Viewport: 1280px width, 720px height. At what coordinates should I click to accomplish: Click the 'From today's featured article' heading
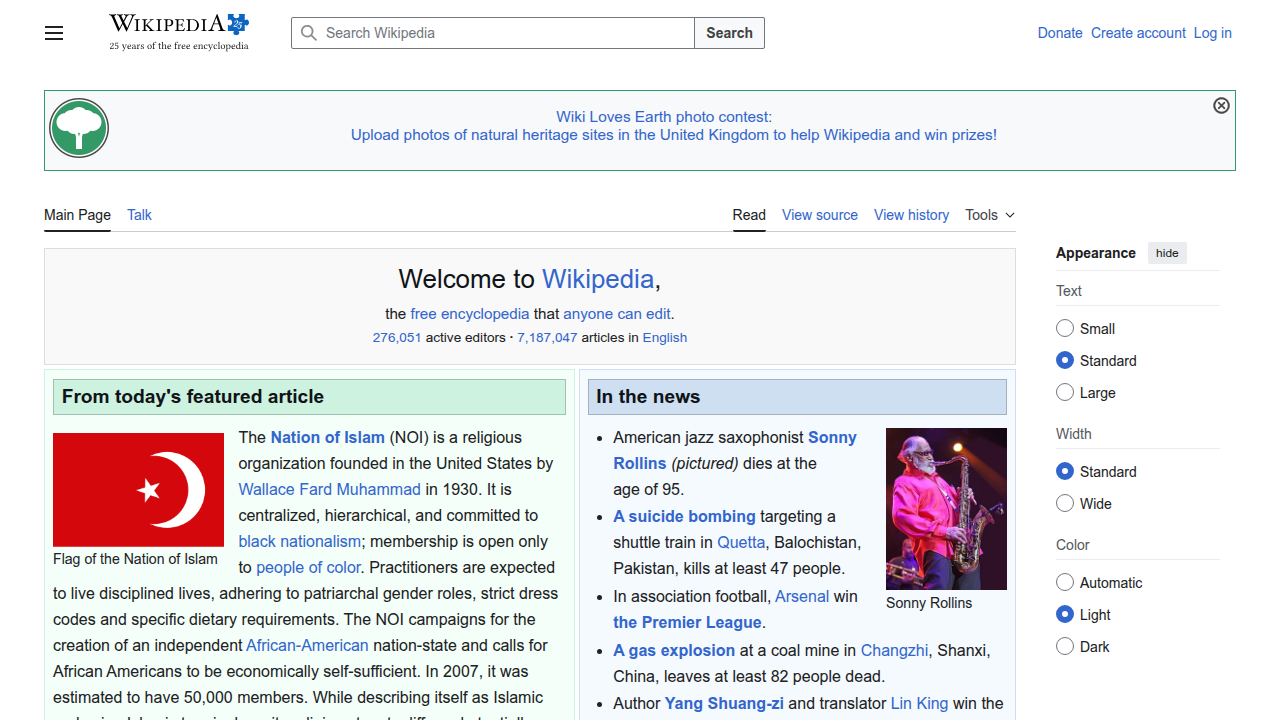pyautogui.click(x=193, y=397)
